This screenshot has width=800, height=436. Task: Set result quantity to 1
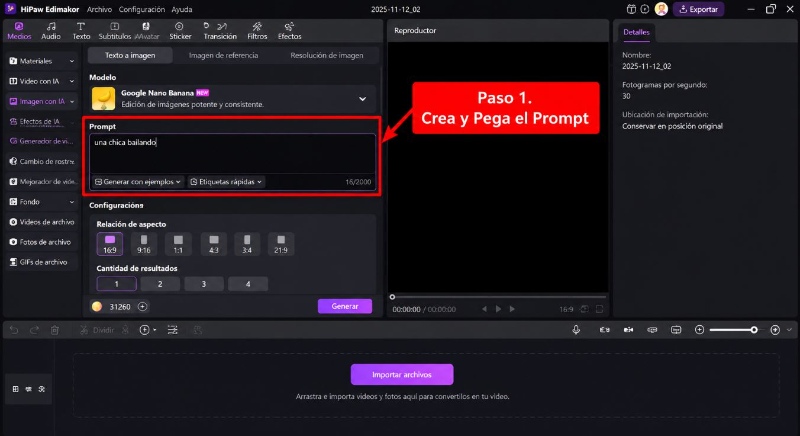(116, 284)
